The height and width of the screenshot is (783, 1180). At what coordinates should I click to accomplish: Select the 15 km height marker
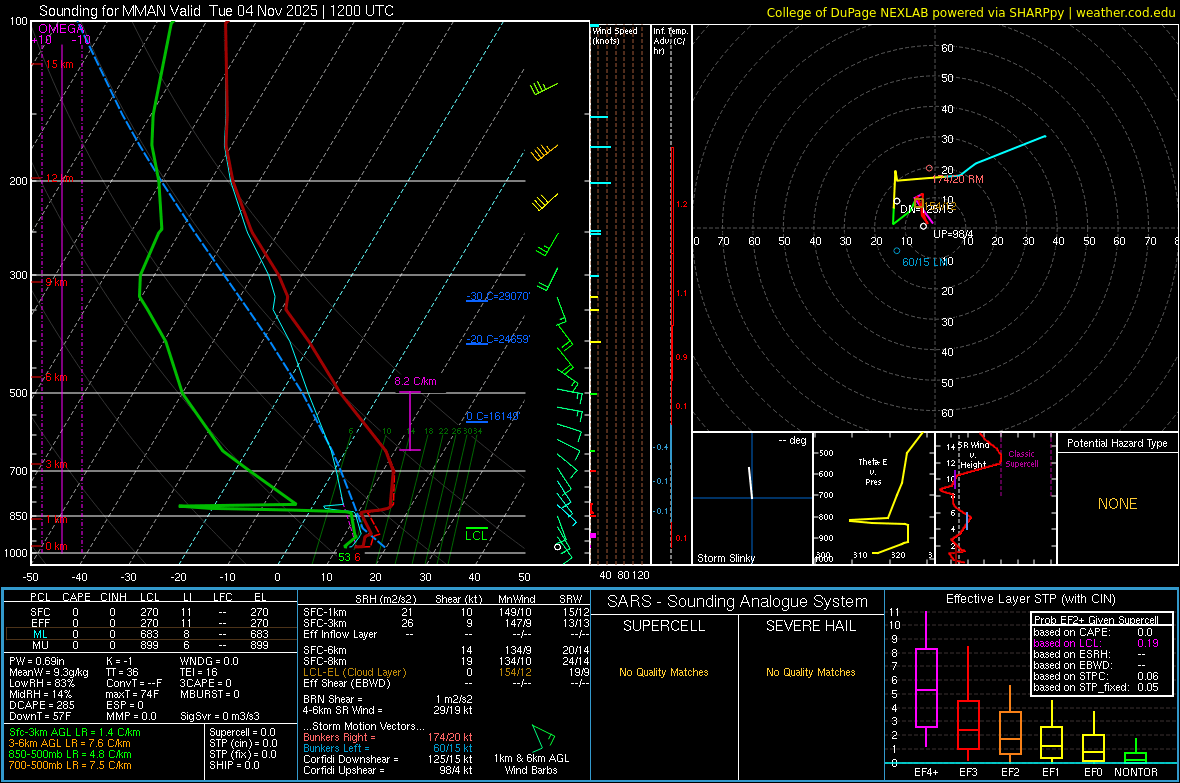pyautogui.click(x=59, y=64)
